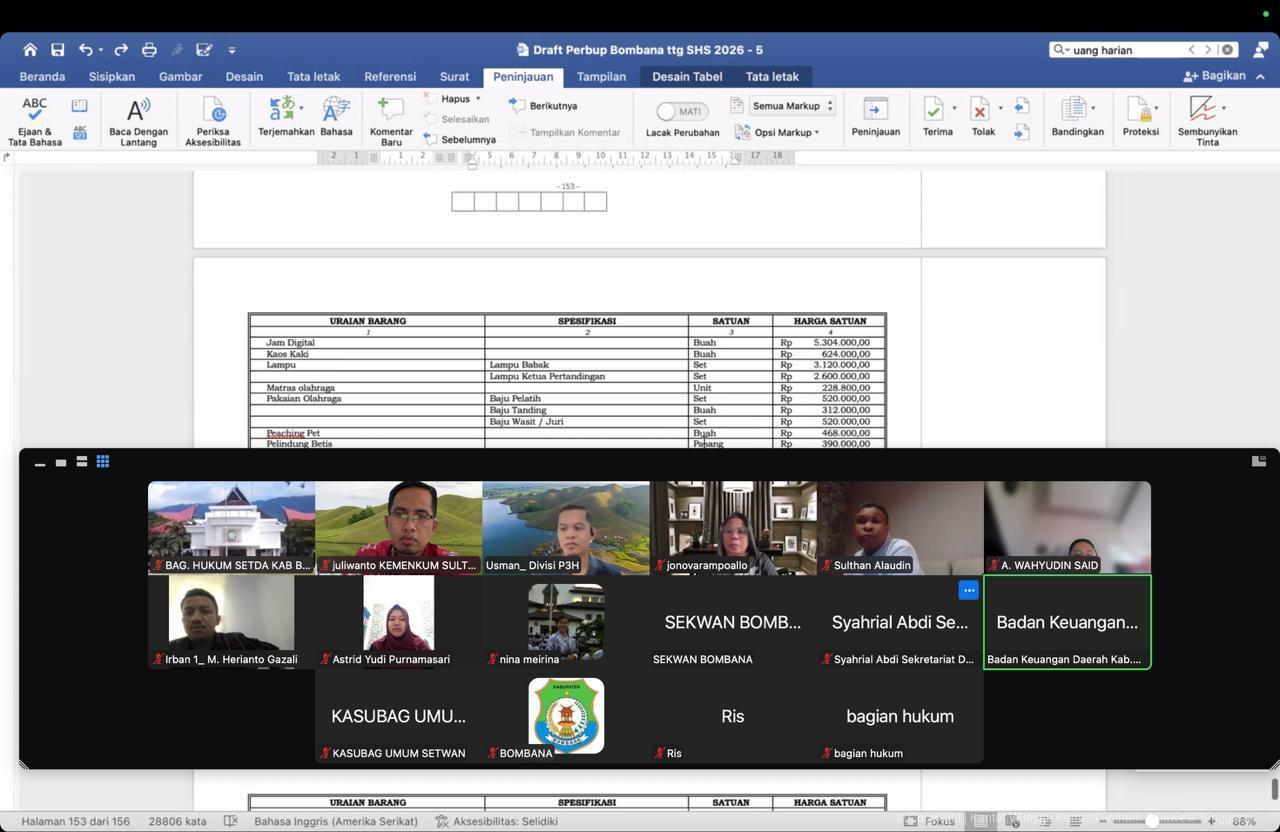
Task: Toggle the Lacak Perubahan switch
Action: [681, 111]
